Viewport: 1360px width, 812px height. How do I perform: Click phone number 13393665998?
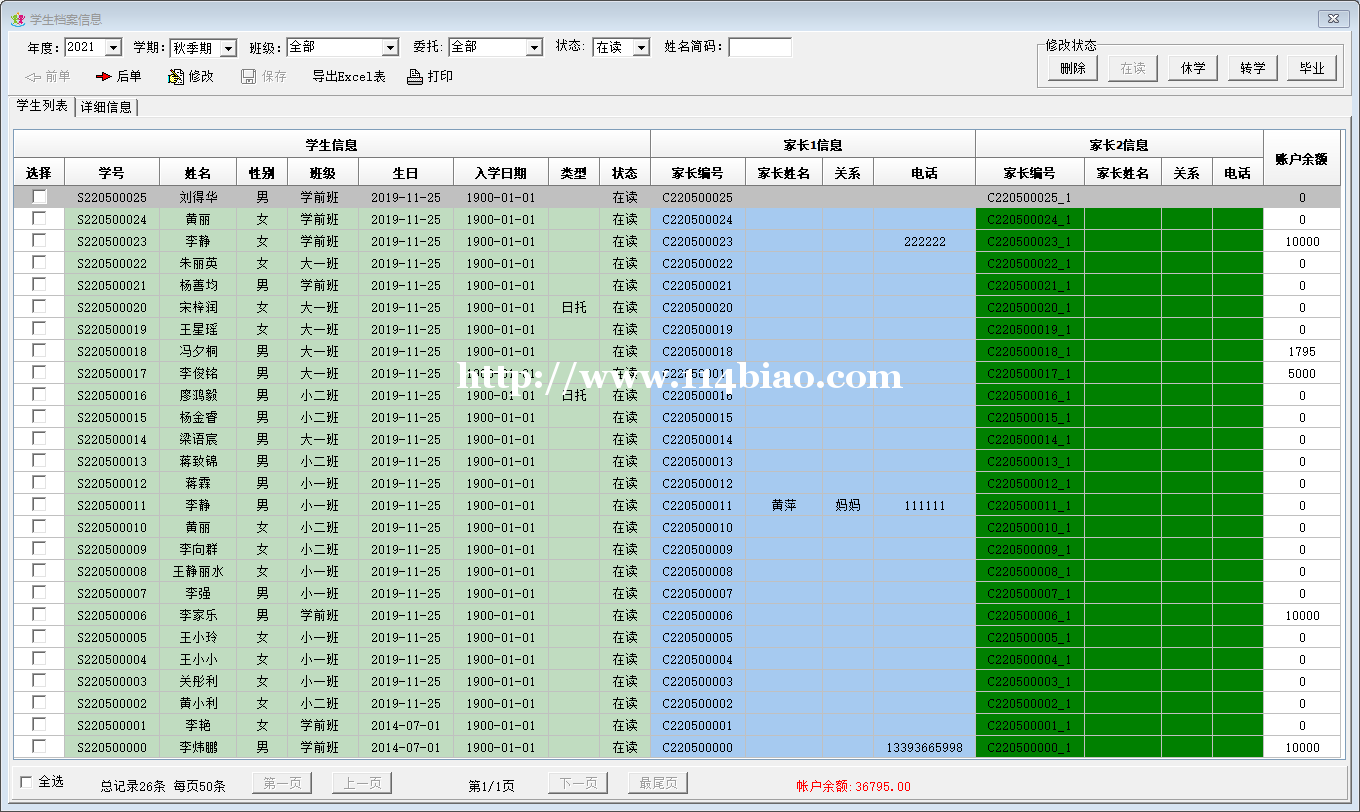pos(925,747)
